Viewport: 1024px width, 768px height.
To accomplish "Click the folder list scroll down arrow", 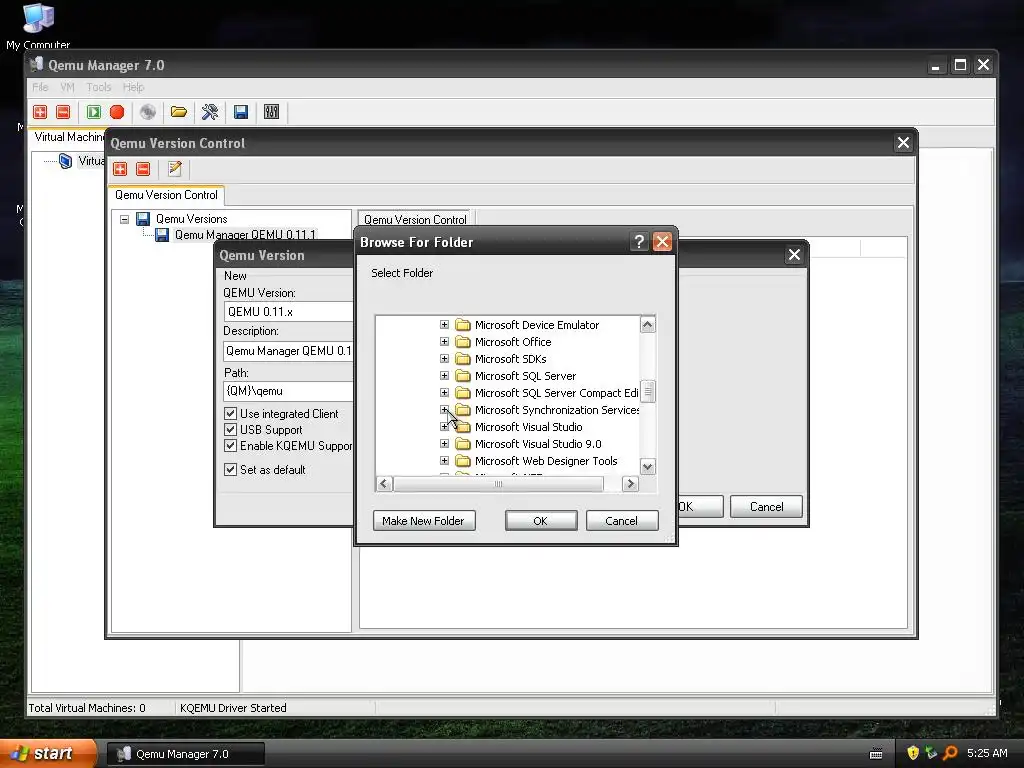I will pyautogui.click(x=648, y=466).
